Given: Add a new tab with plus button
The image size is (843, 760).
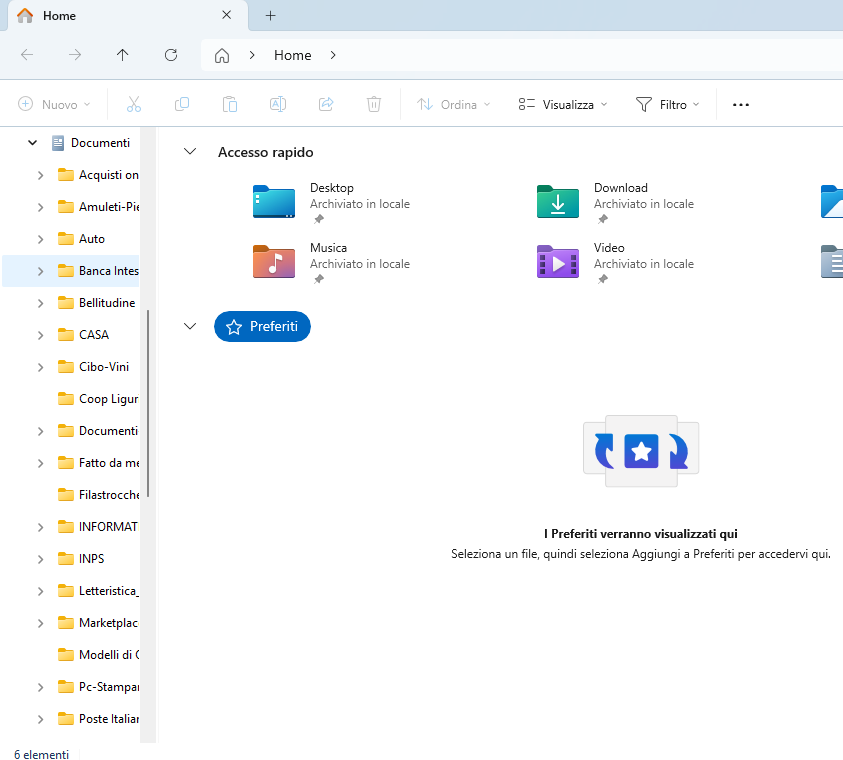Looking at the screenshot, I should pyautogui.click(x=270, y=16).
